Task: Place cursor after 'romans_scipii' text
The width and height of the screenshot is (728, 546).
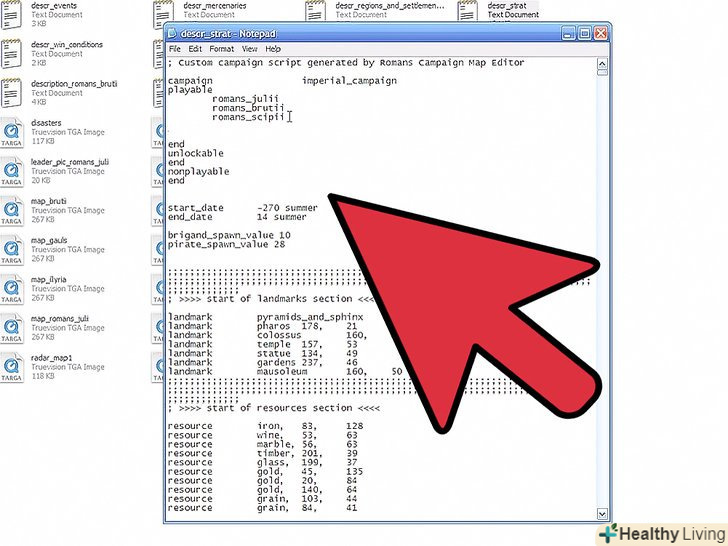Action: click(x=286, y=117)
